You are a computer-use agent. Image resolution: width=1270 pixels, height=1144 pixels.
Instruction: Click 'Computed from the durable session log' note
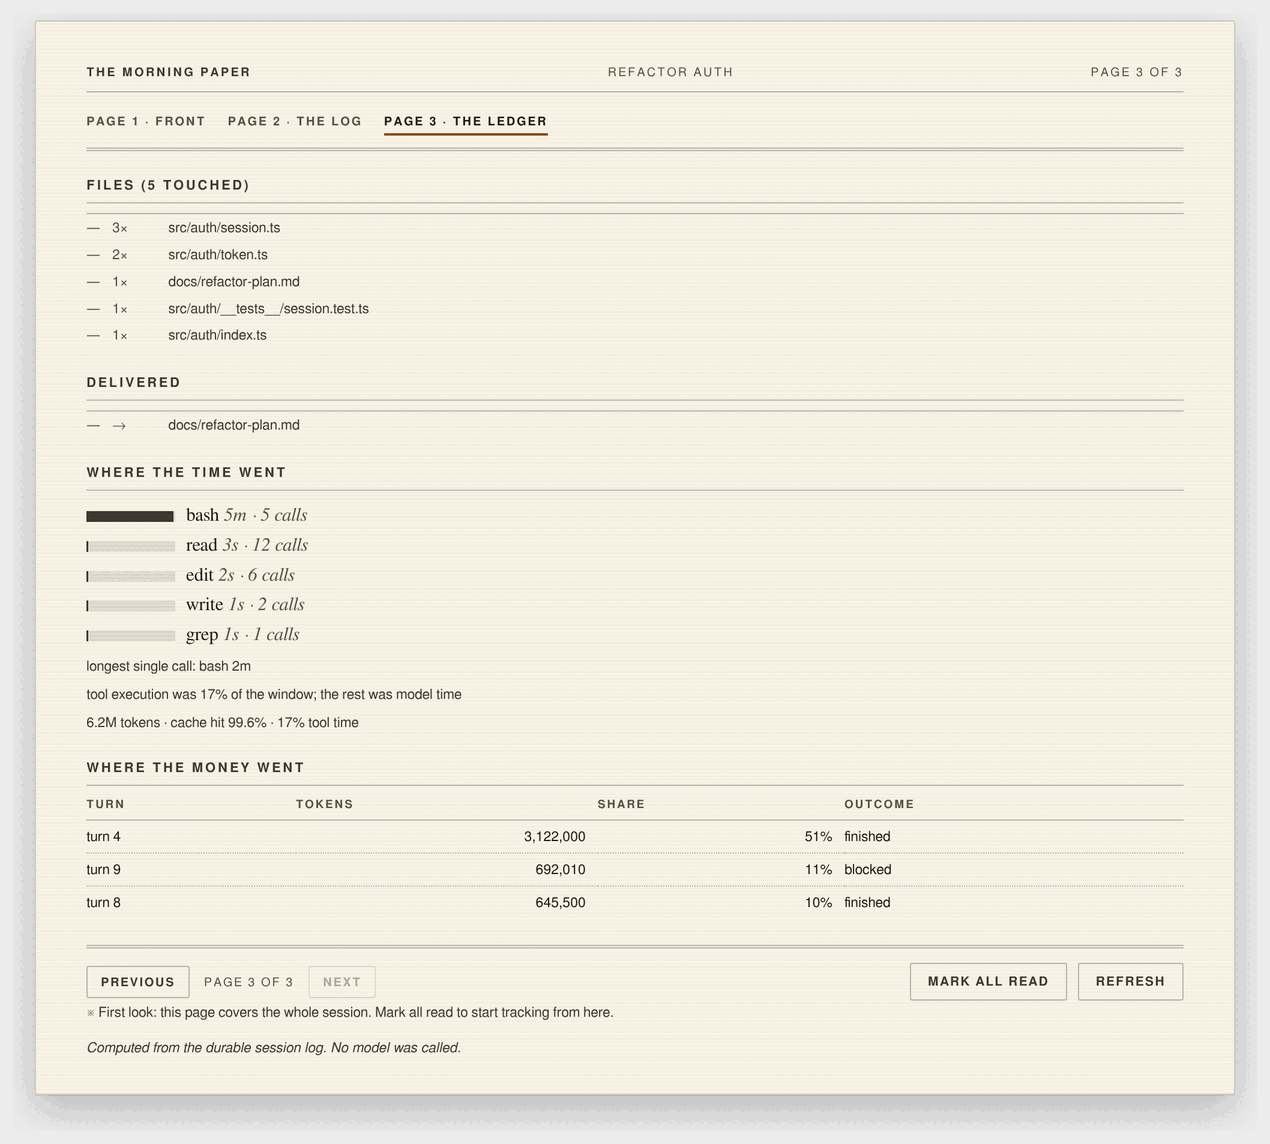pos(274,1048)
